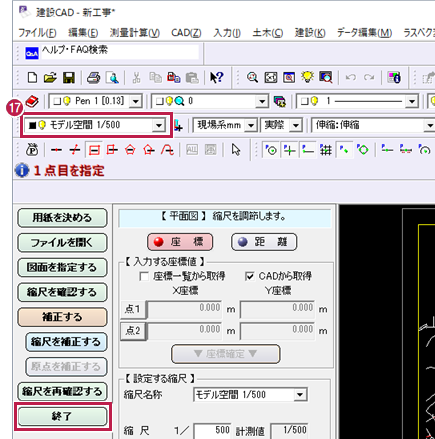
Task: Open file with the folder icon
Action: (x=50, y=78)
